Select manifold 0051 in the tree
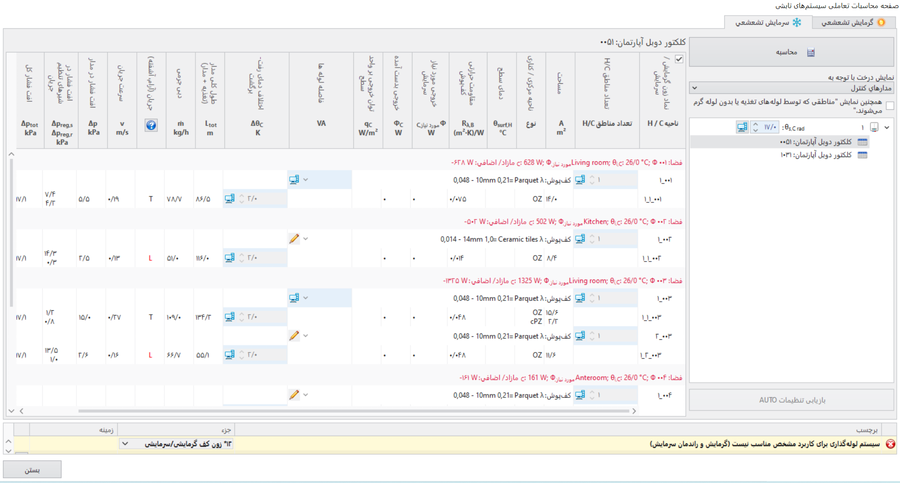This screenshot has height=483, width=900. pos(815,142)
